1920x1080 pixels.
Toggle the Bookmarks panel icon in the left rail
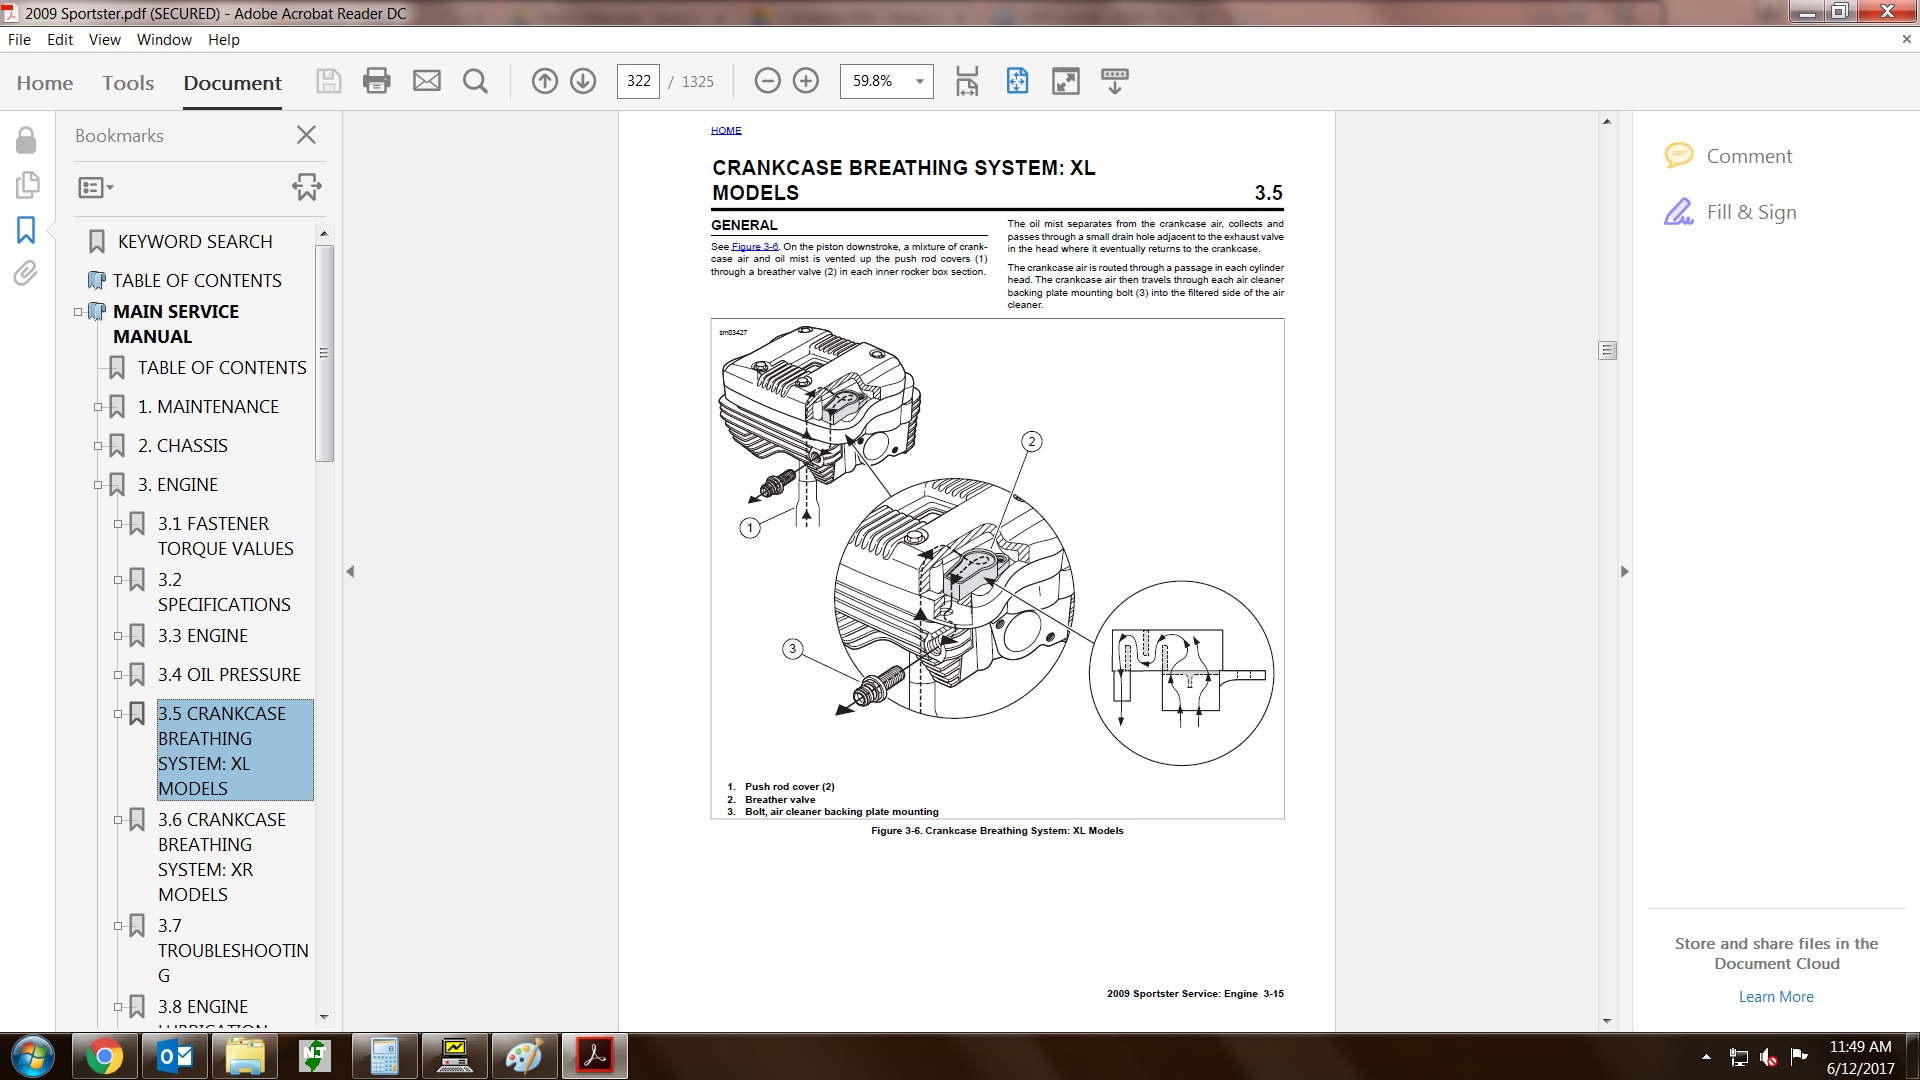click(26, 230)
